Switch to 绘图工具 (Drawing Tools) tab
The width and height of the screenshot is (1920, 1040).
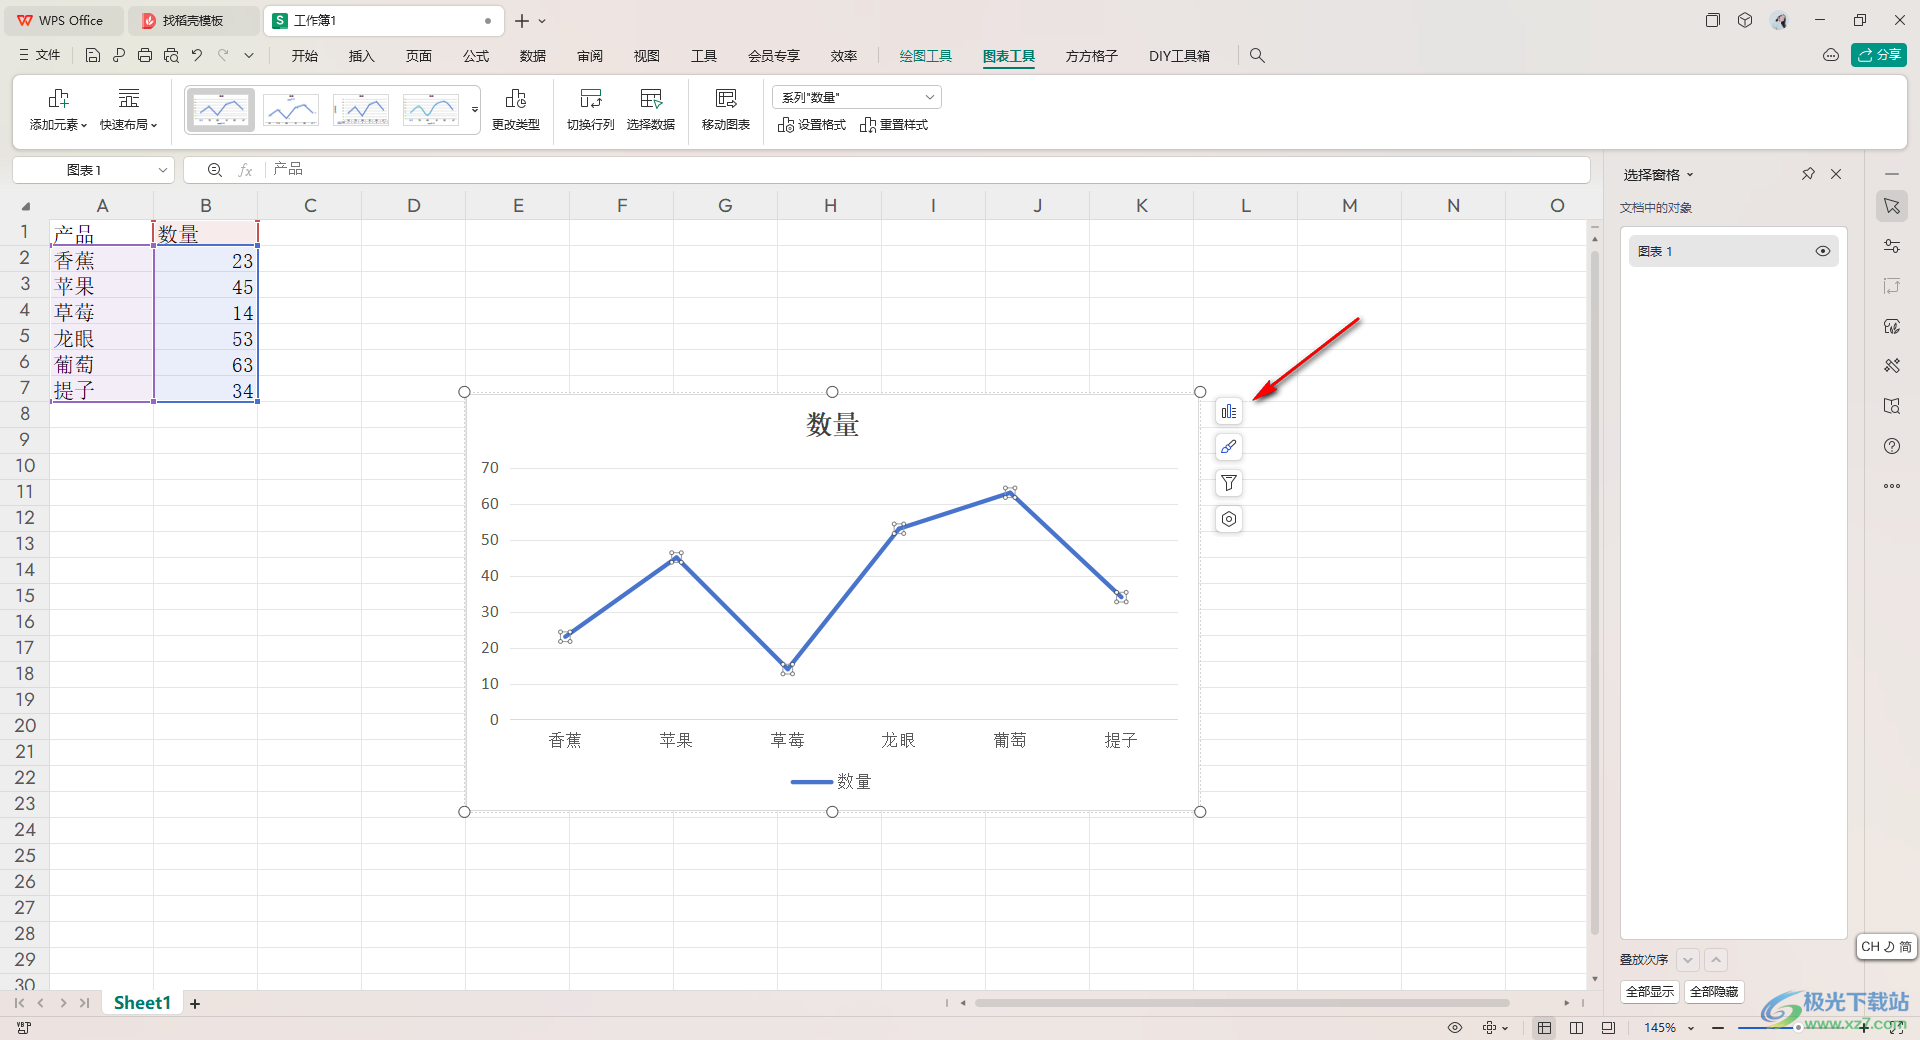click(926, 56)
